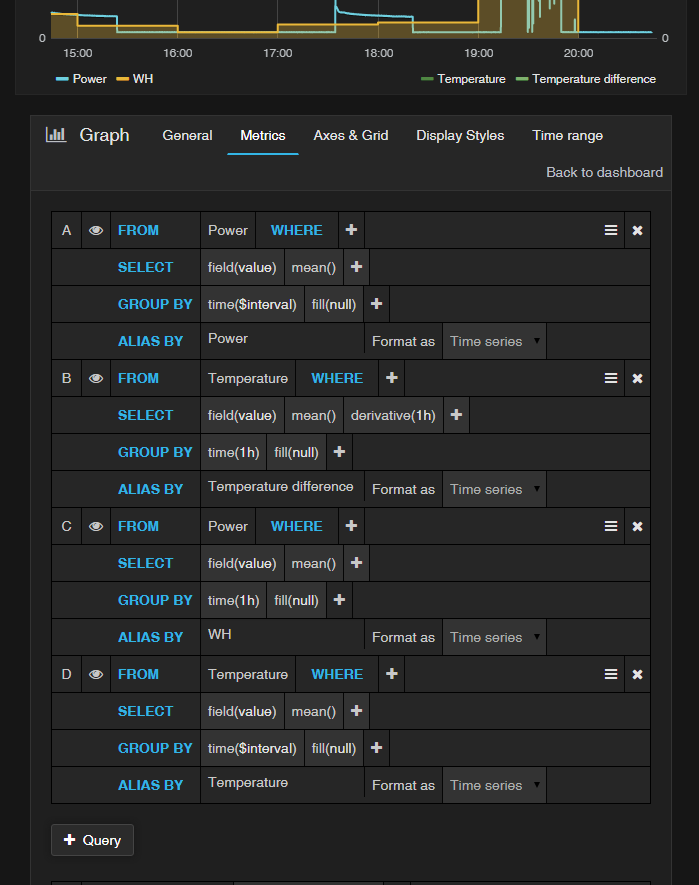Screen dimensions: 699x885
Task: Click the Temperature difference alias input field
Action: [281, 487]
